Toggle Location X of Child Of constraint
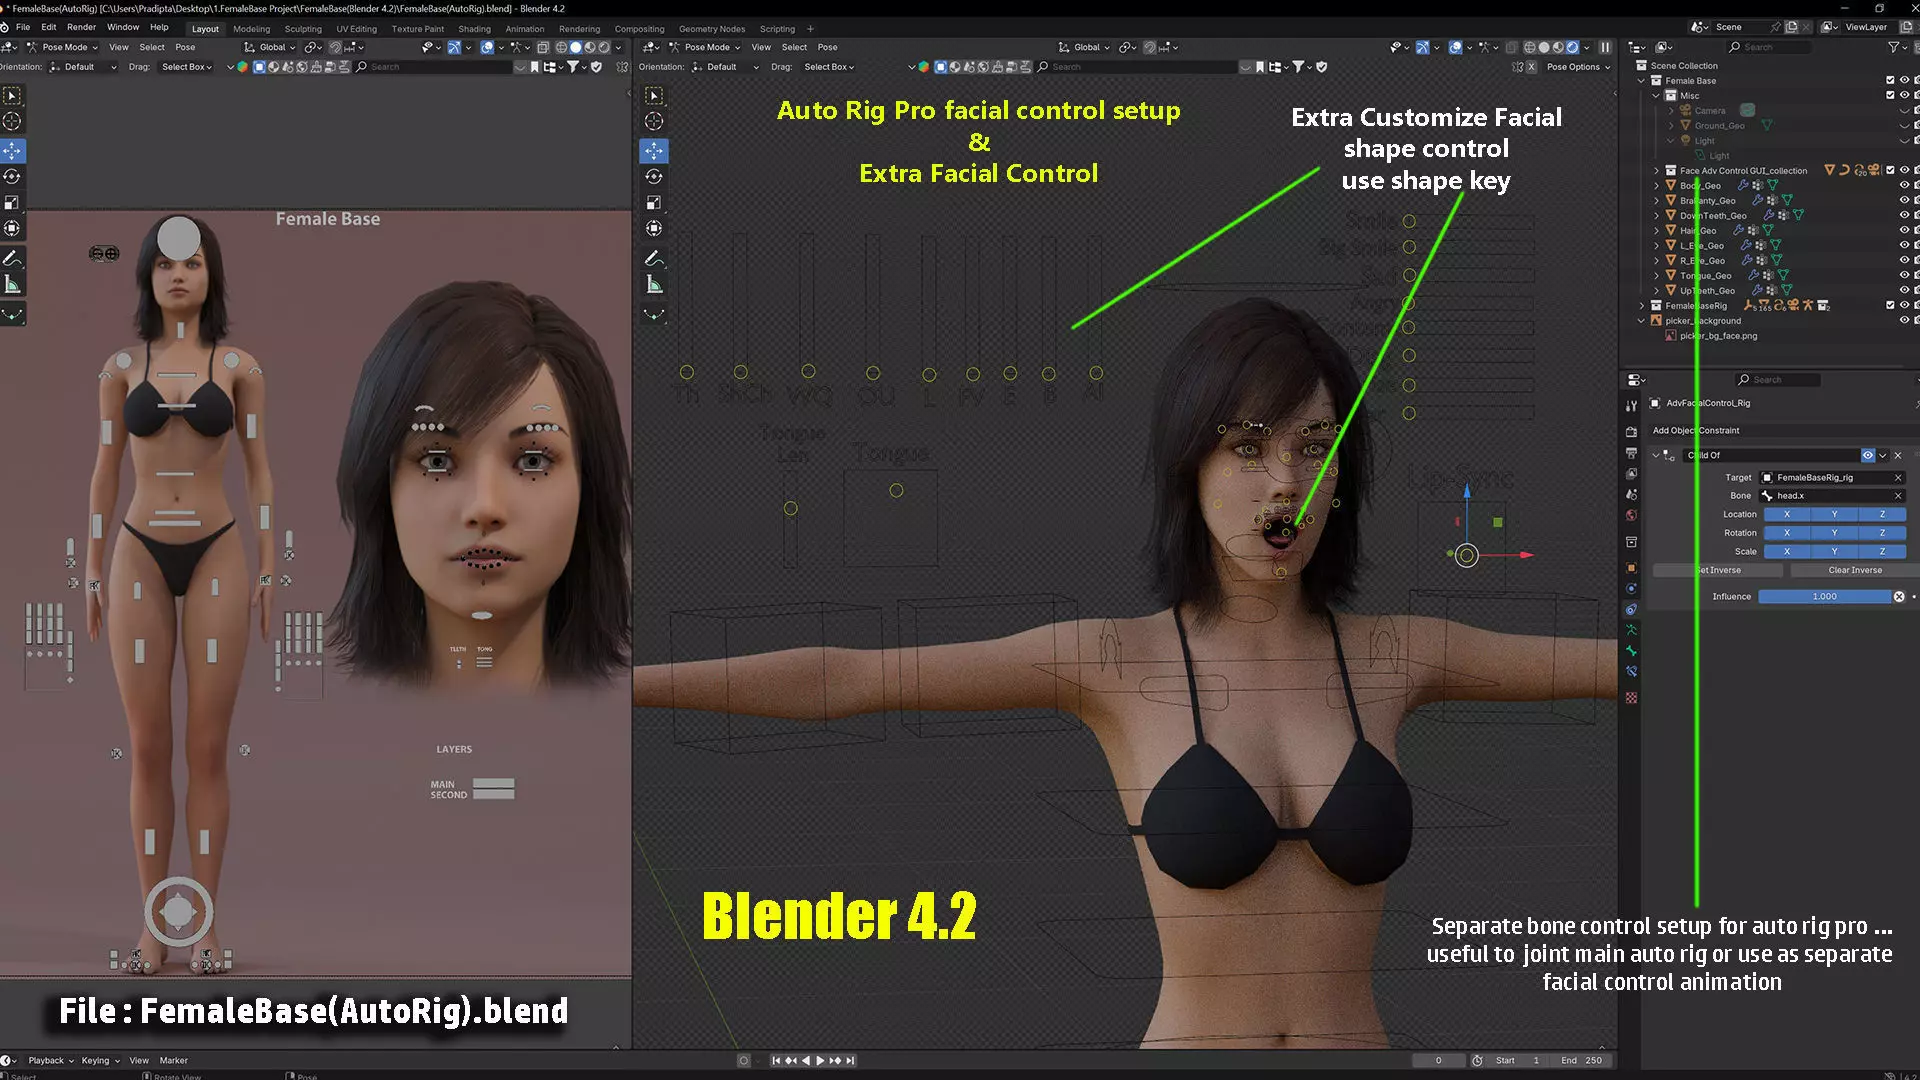Image resolution: width=1920 pixels, height=1080 pixels. (x=1787, y=514)
